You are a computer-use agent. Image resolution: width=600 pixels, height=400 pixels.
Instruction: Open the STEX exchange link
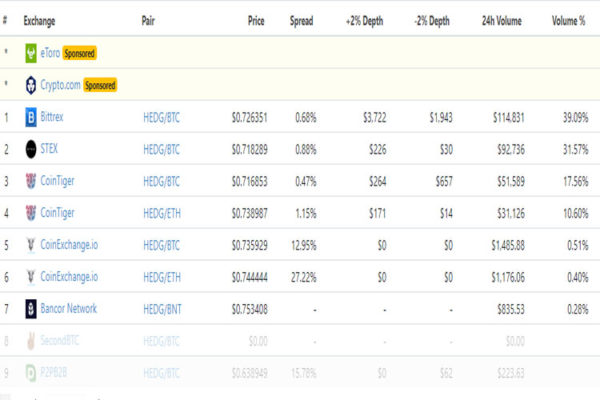(49, 149)
